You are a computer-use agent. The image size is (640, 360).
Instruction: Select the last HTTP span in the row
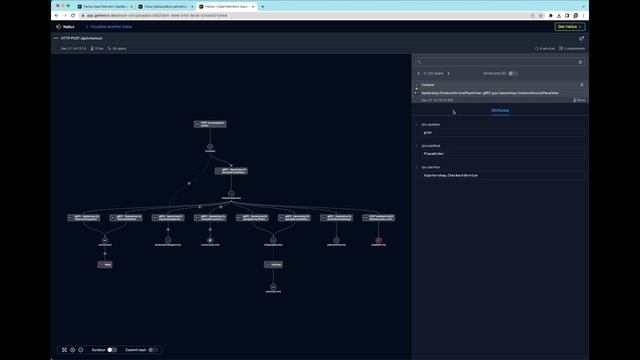(378, 218)
